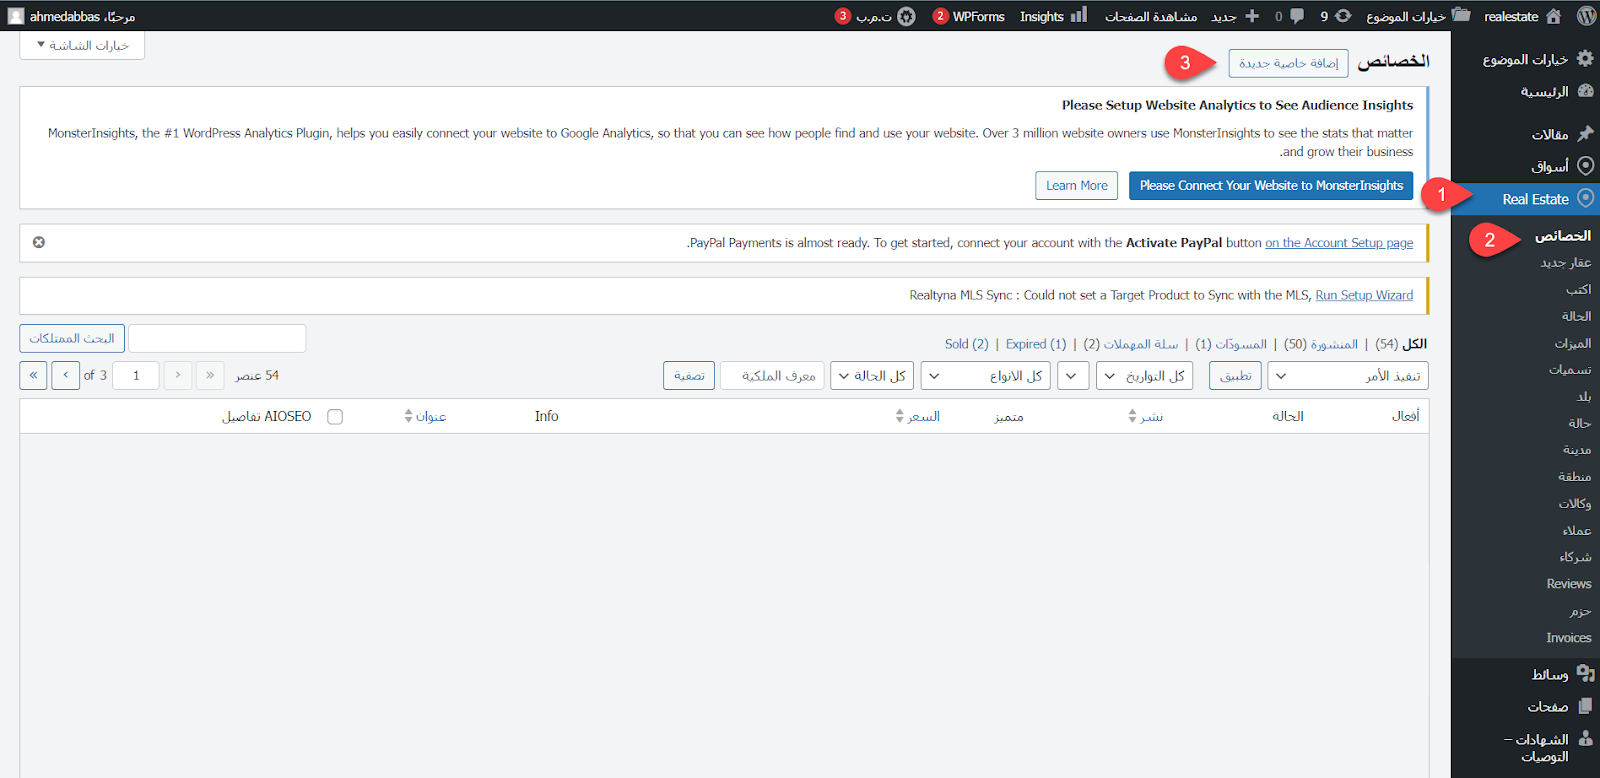The image size is (1600, 778).
Task: Toggle the select-all checkbox in table header
Action: 335,417
